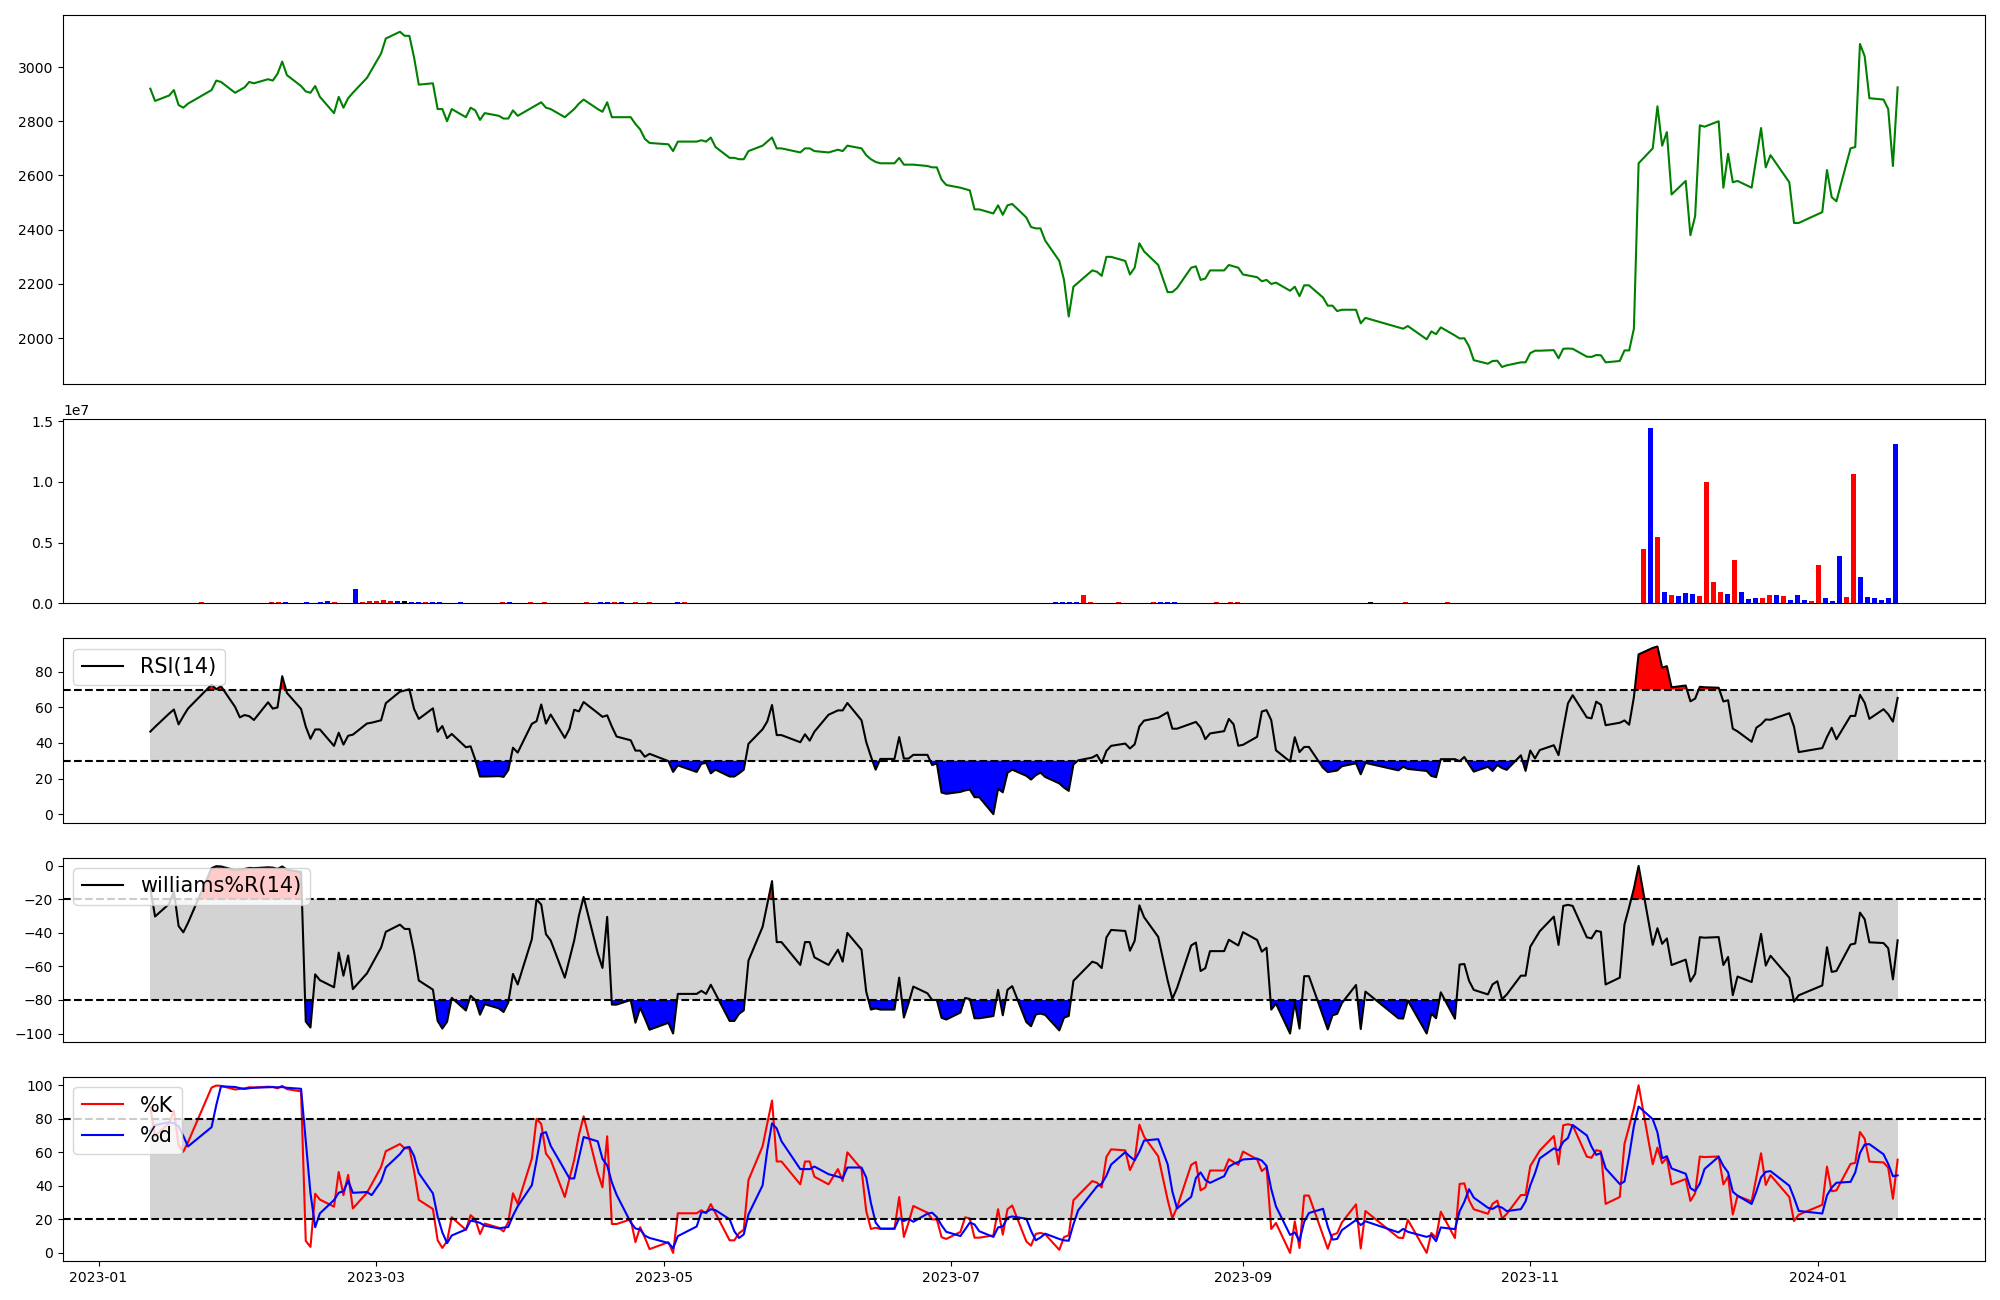The image size is (2000, 1300).
Task: Click the 2023-01 x-axis date label
Action: (x=98, y=1277)
